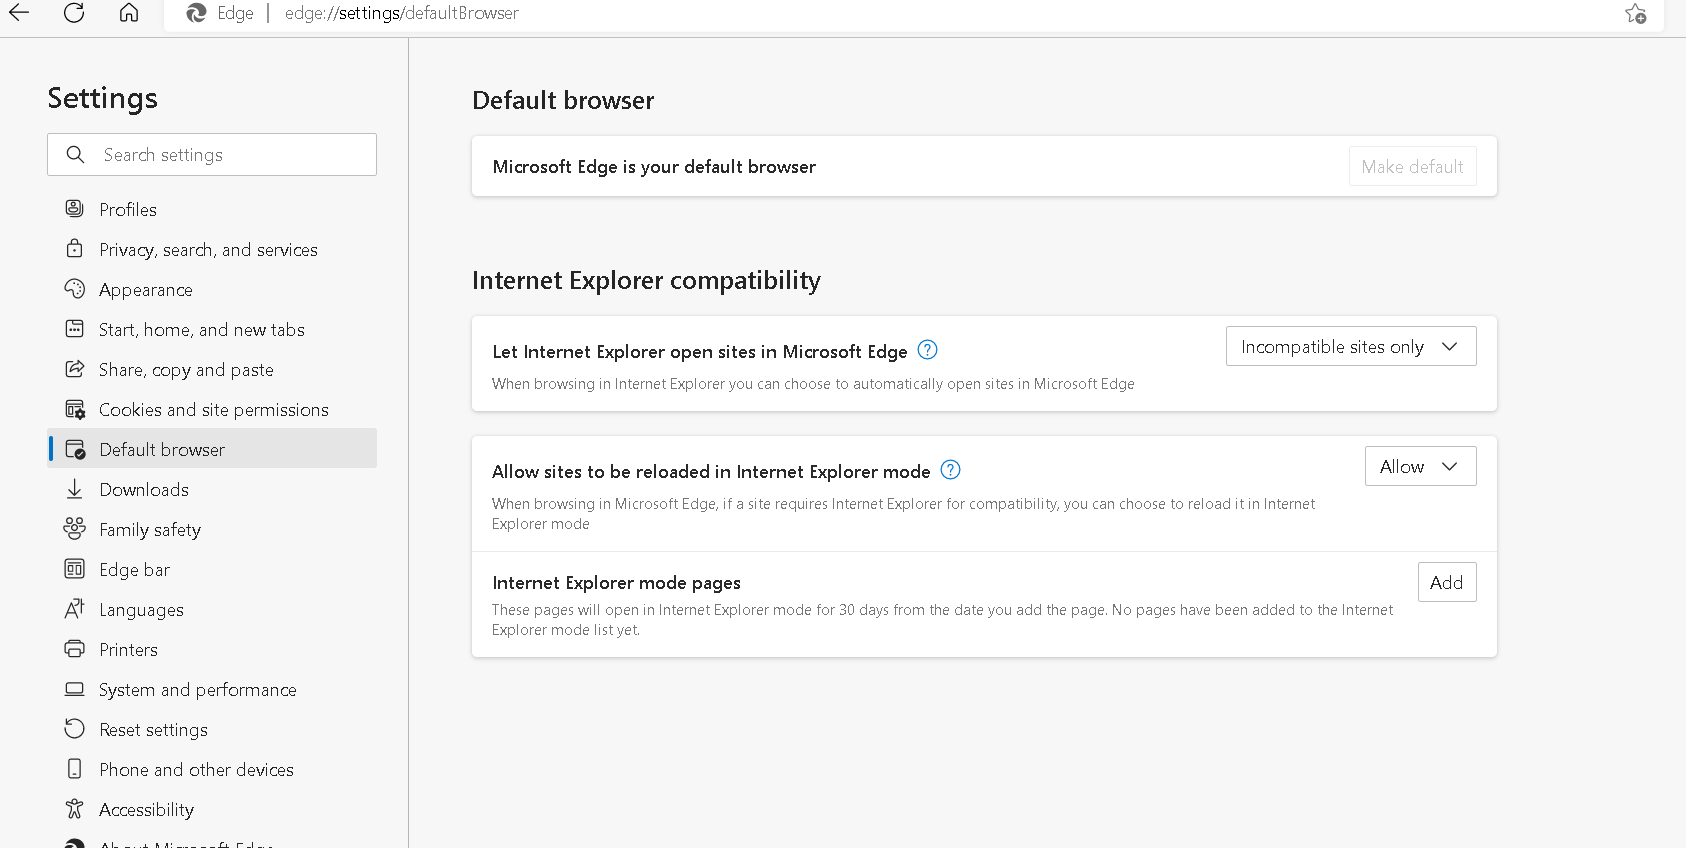
Task: Click the Phone and other devices icon
Action: [74, 769]
